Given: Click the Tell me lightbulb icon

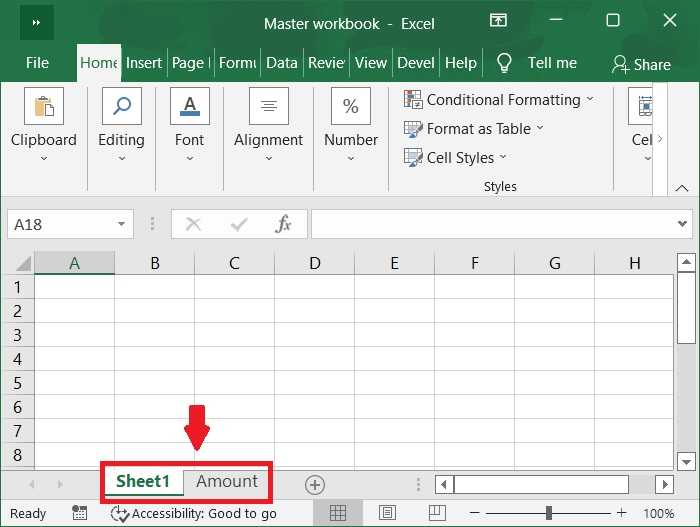Looking at the screenshot, I should pos(504,63).
